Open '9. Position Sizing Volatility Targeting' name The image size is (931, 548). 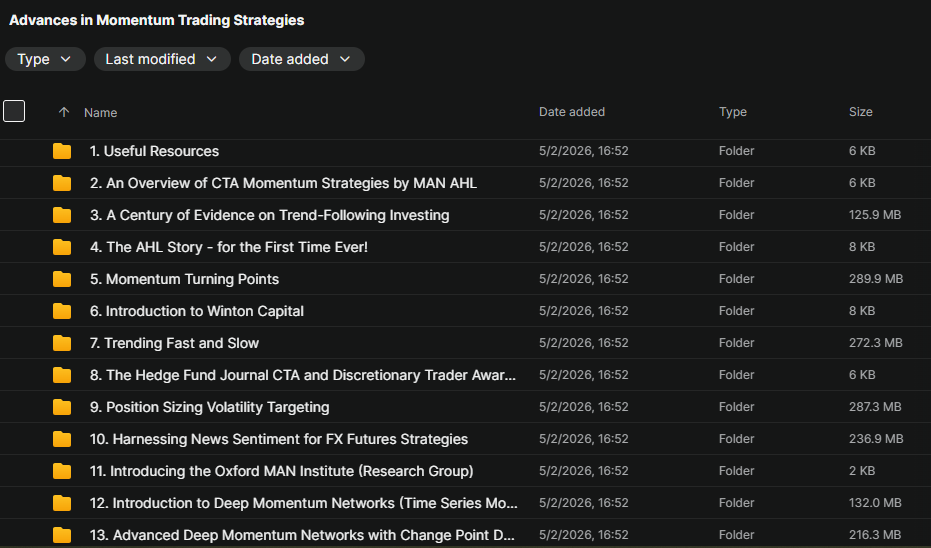coord(210,408)
